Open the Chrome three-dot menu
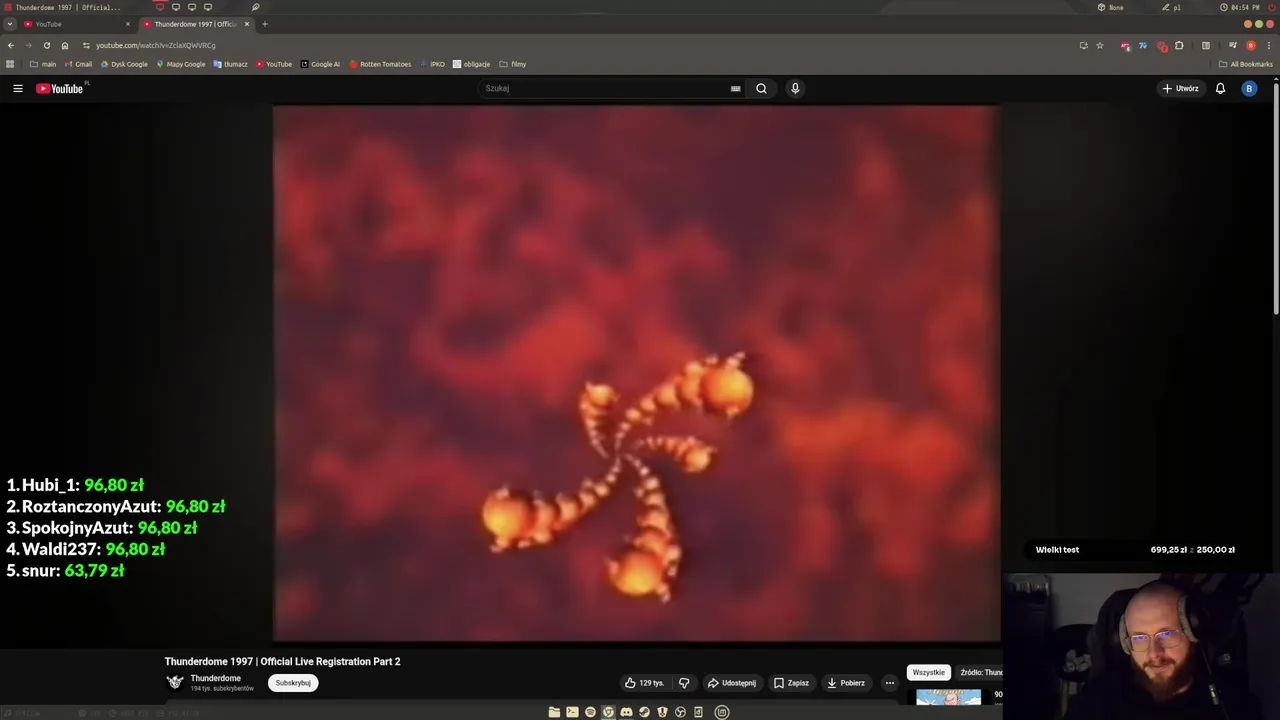 coord(1269,45)
